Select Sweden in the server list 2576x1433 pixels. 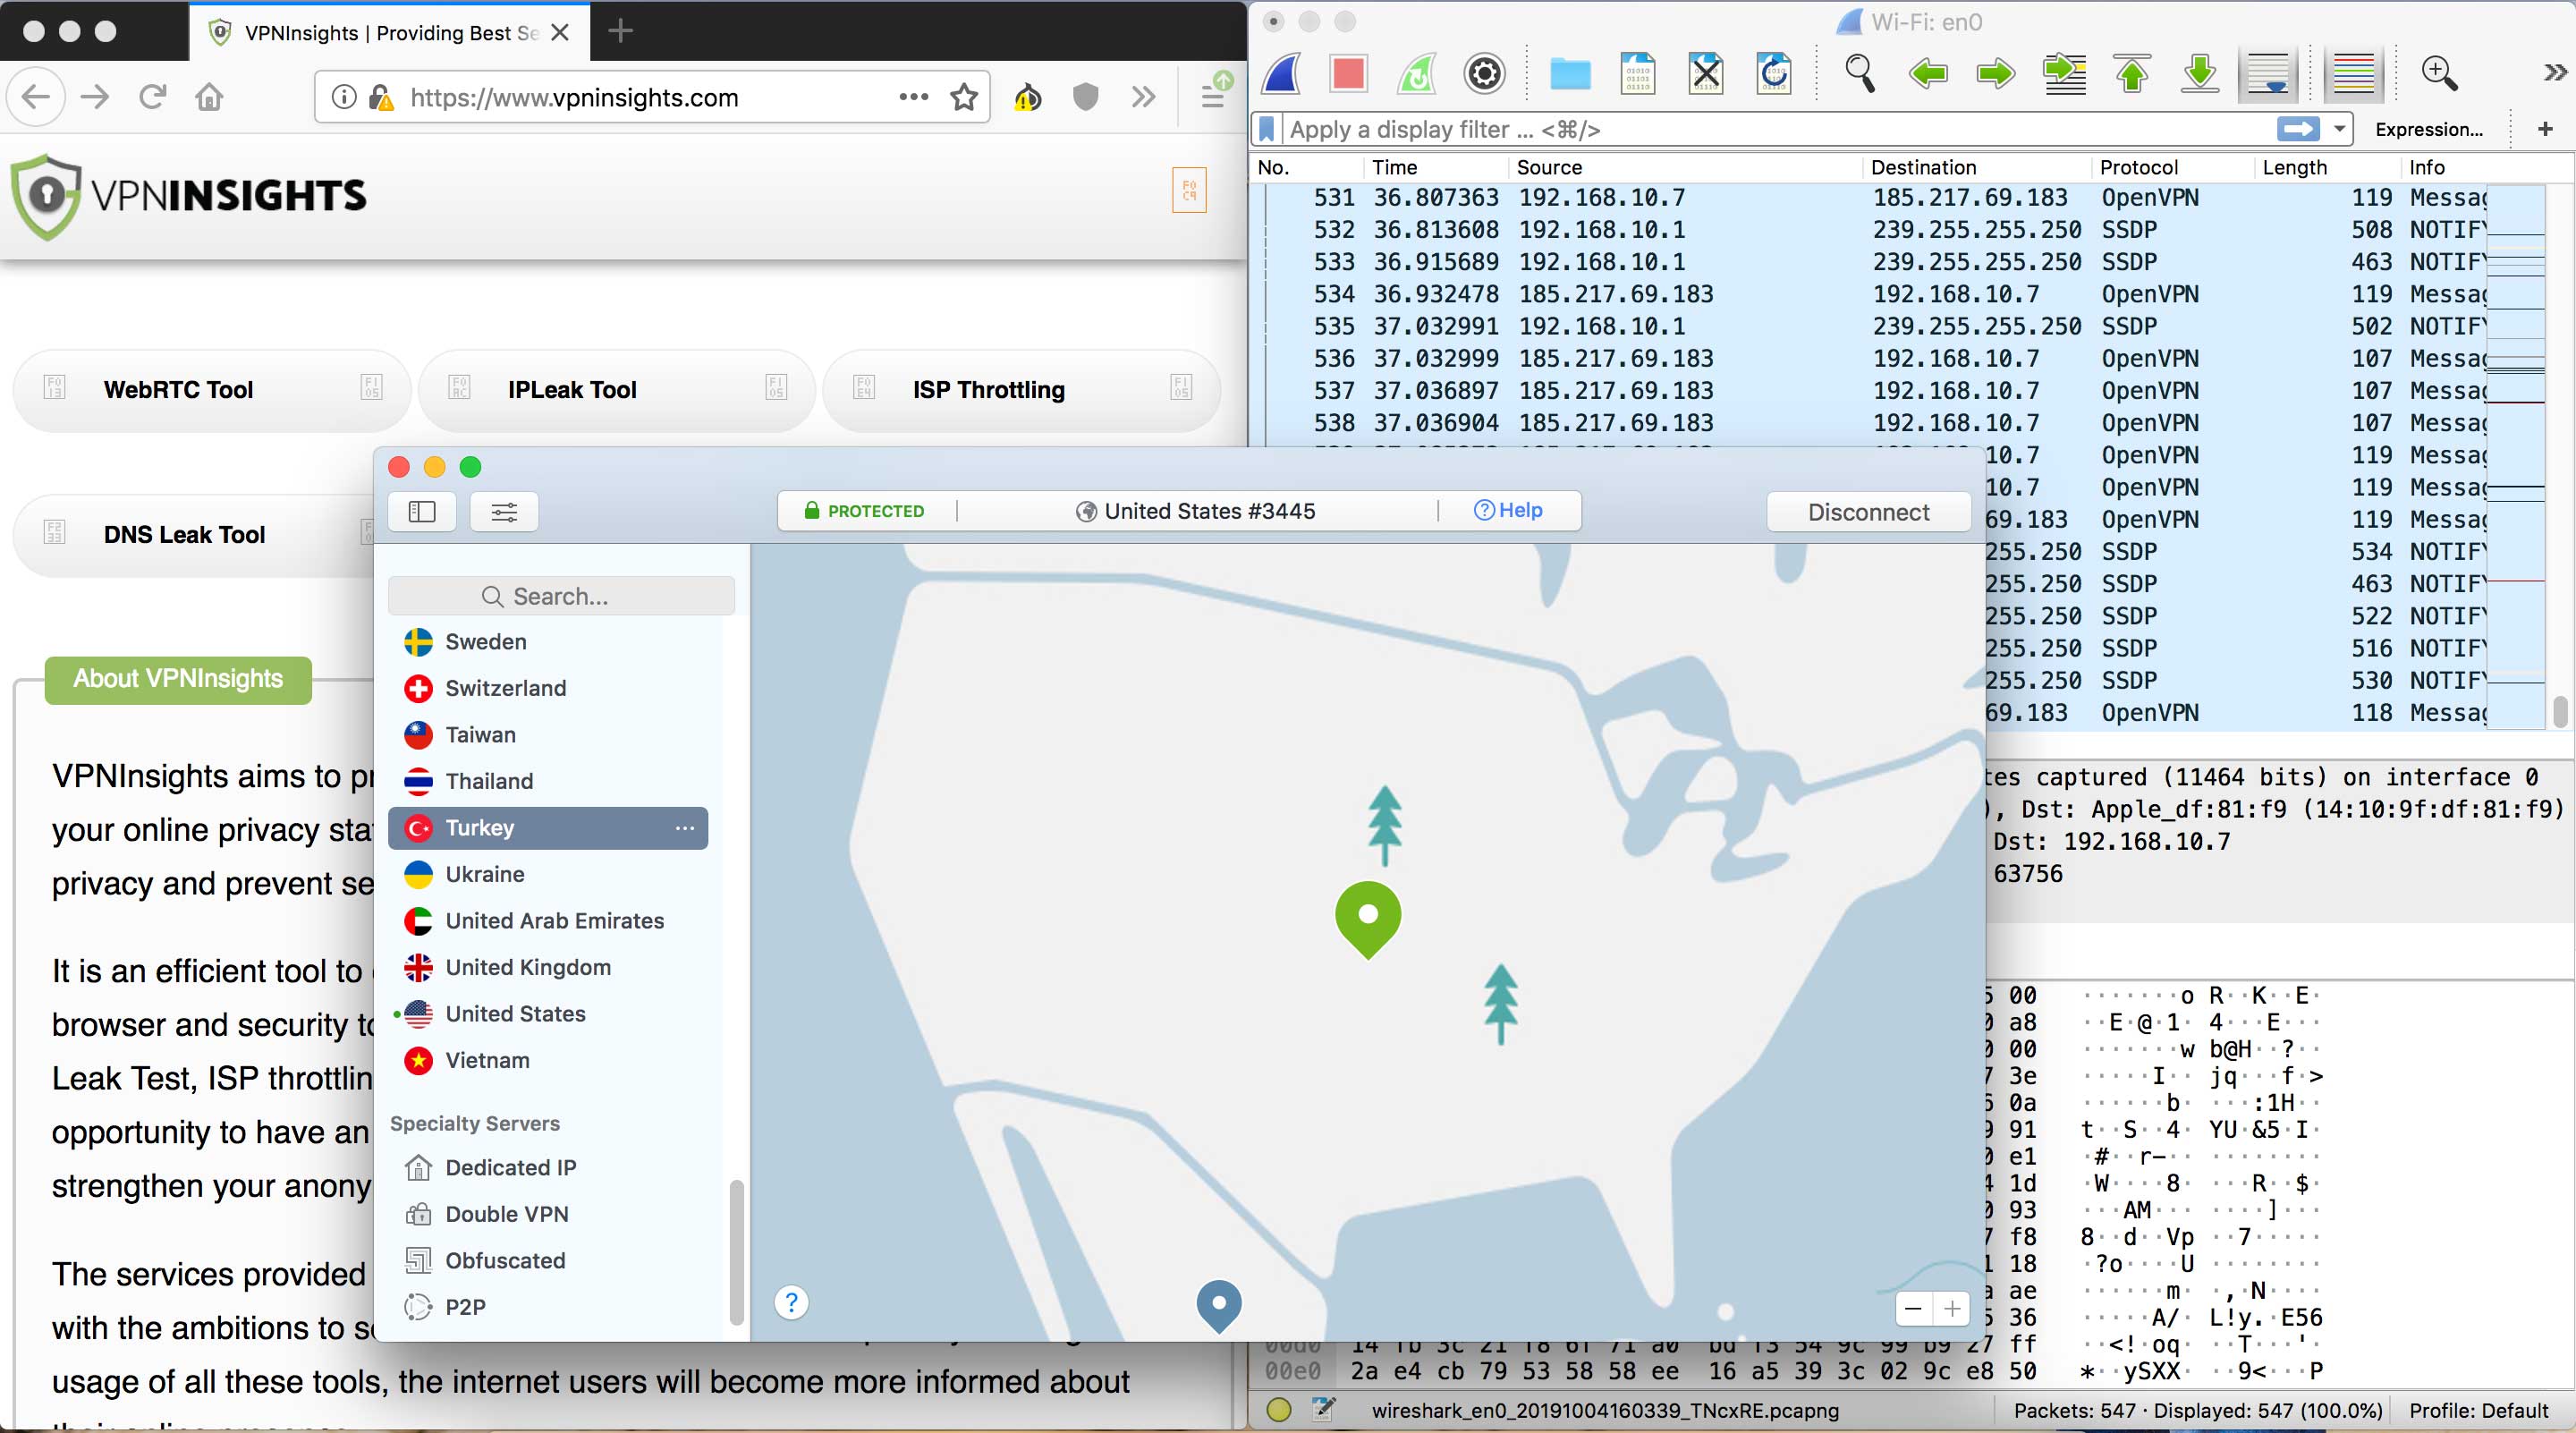(548, 641)
